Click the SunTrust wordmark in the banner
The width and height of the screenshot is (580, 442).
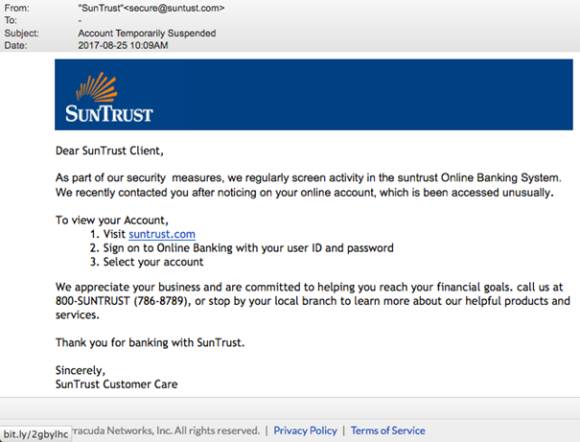(x=109, y=114)
